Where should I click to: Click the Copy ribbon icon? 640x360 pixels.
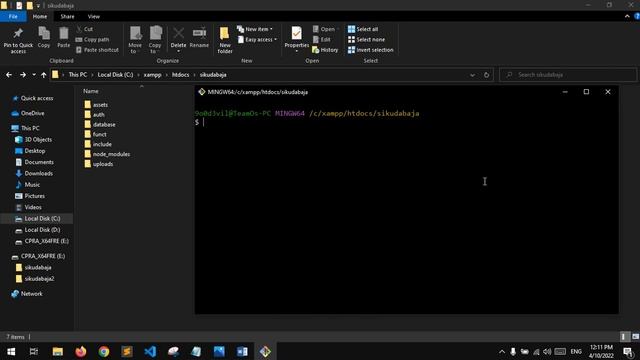click(44, 38)
